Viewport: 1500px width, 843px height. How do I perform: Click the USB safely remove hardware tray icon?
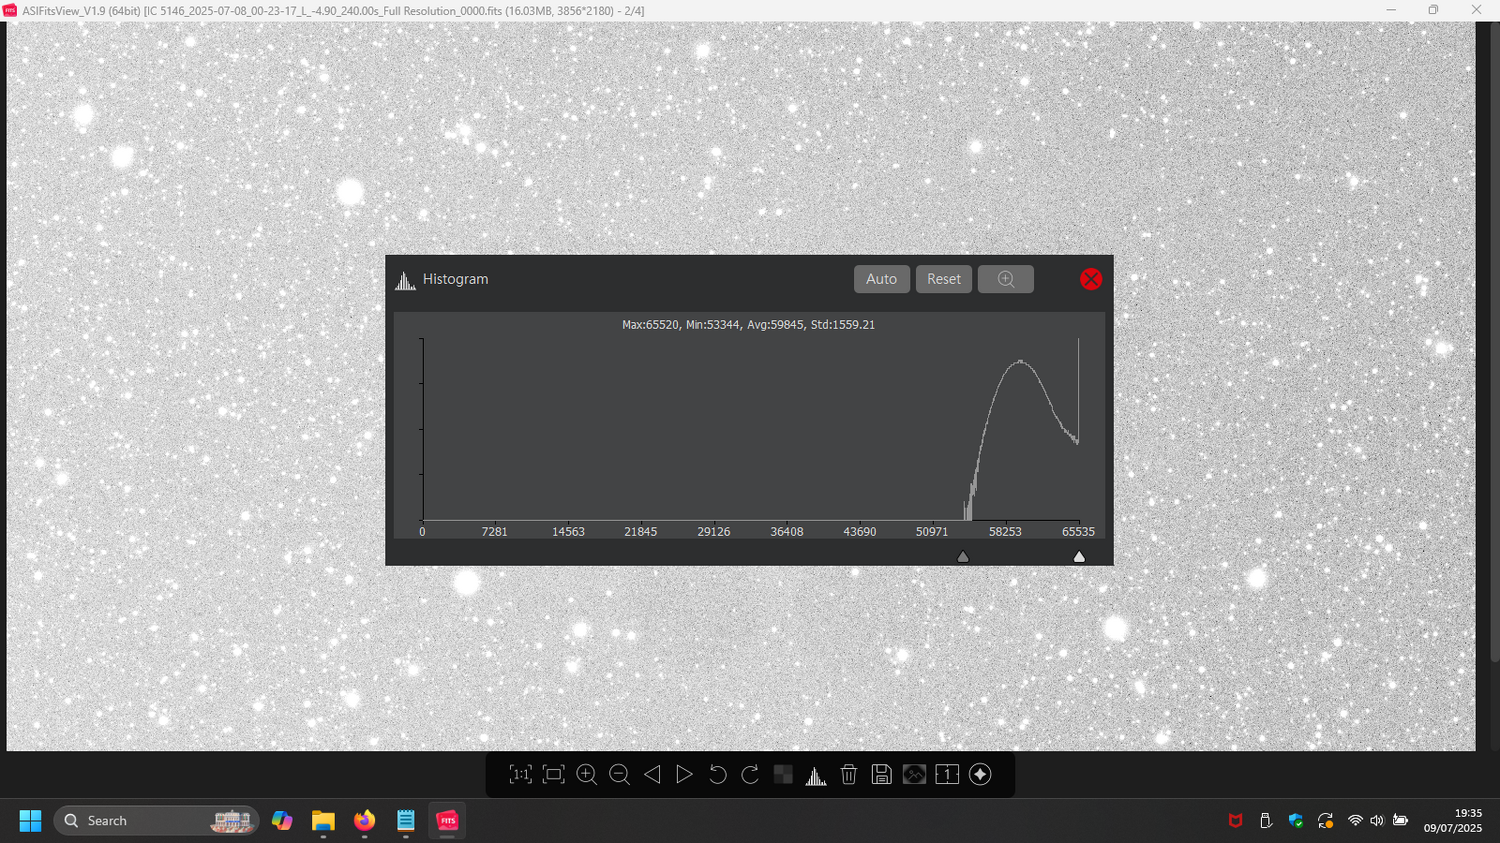coord(1266,821)
